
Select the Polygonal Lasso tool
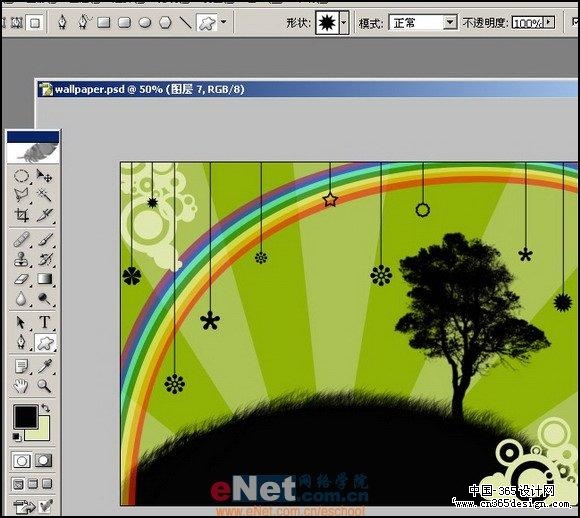tap(21, 195)
